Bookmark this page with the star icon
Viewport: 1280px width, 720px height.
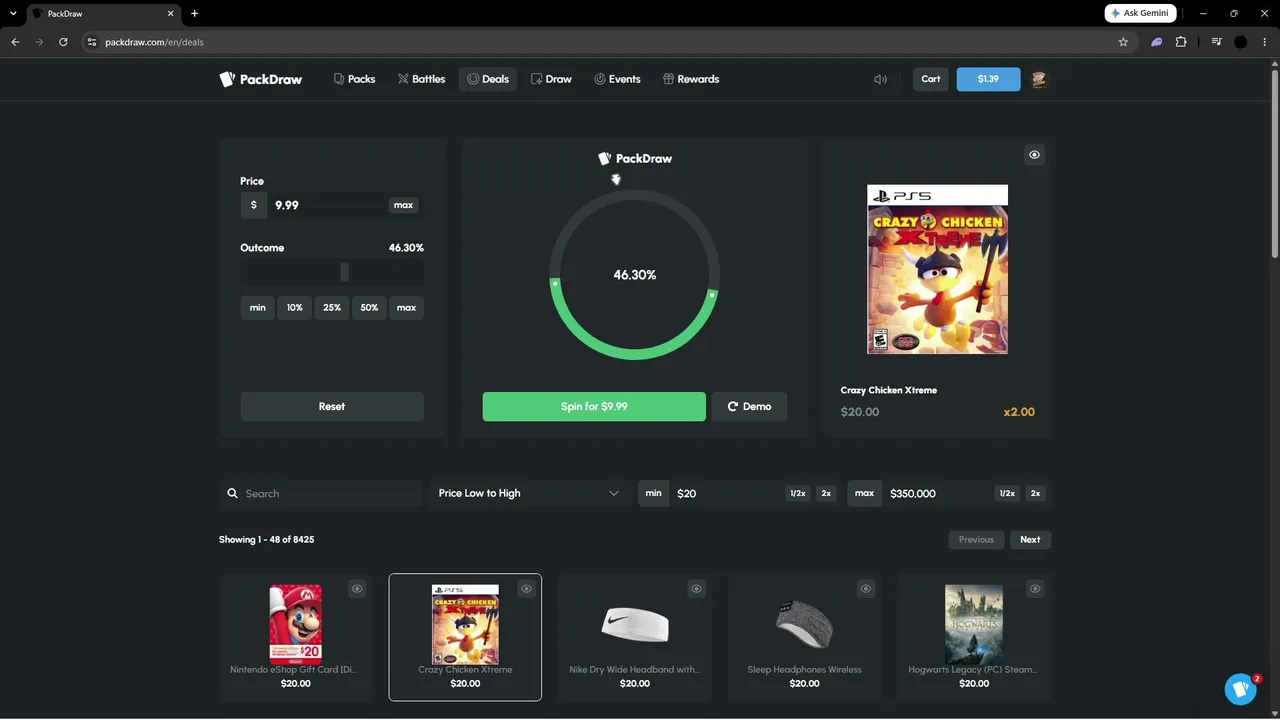coord(1123,42)
